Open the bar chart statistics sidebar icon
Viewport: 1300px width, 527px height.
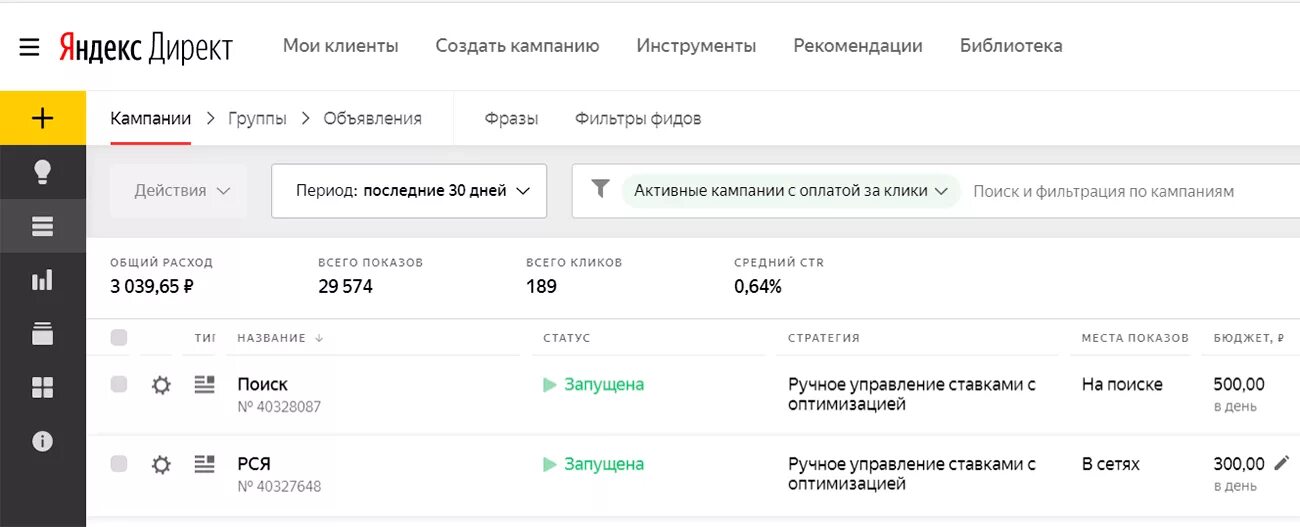[x=42, y=281]
